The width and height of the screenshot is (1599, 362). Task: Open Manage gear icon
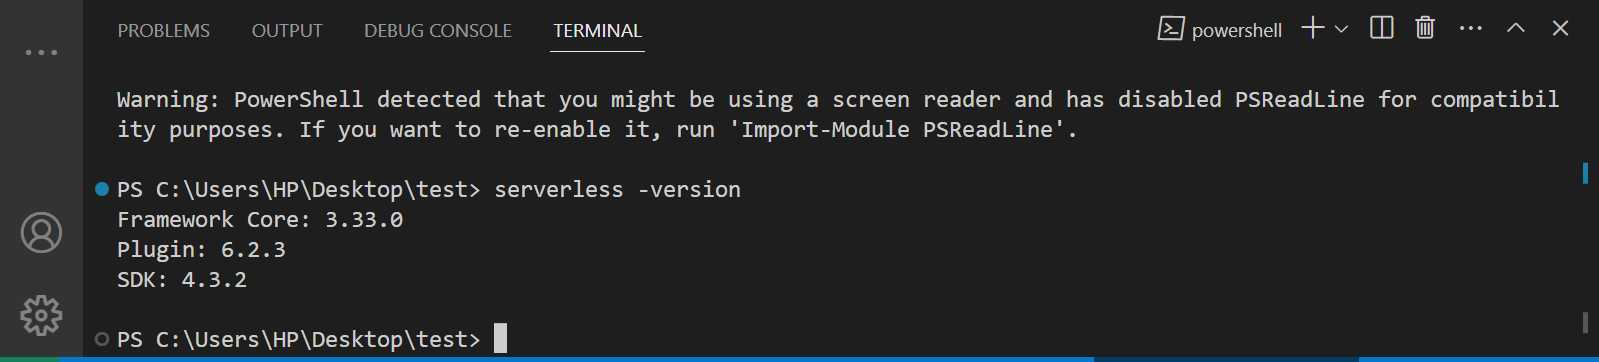pos(41,315)
